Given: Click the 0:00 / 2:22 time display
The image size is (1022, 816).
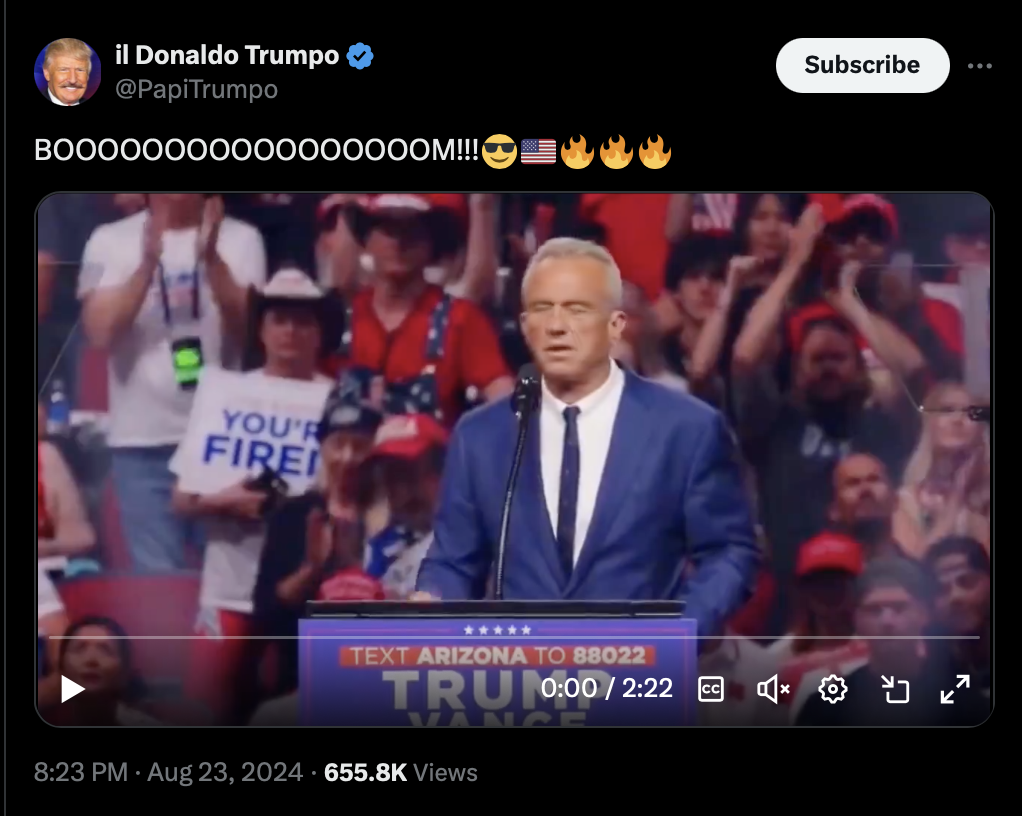Looking at the screenshot, I should pos(607,688).
